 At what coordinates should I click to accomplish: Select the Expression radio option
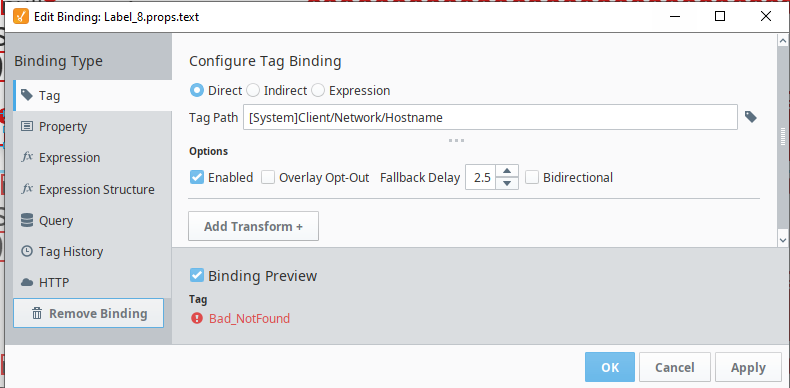[318, 91]
